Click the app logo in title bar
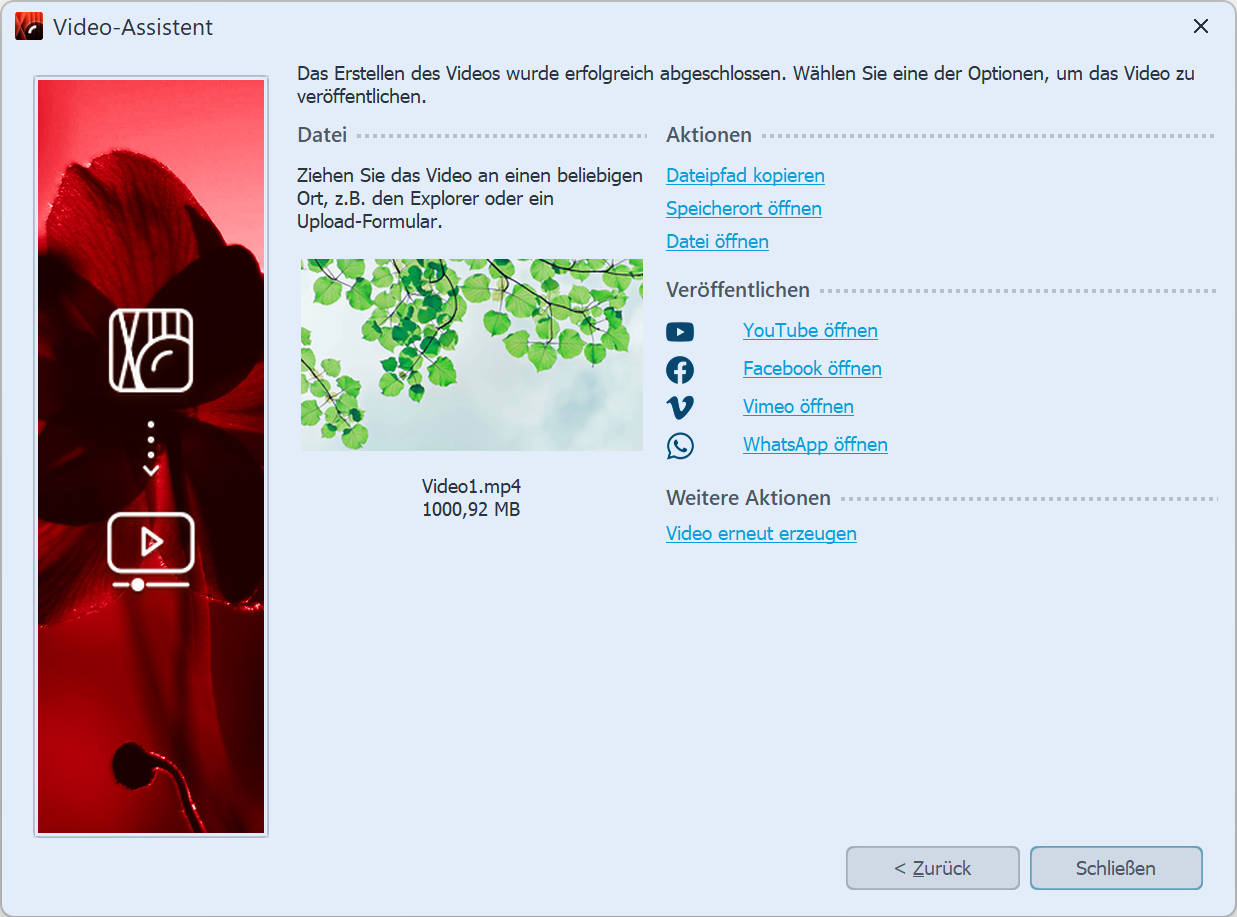The image size is (1237, 917). click(29, 27)
